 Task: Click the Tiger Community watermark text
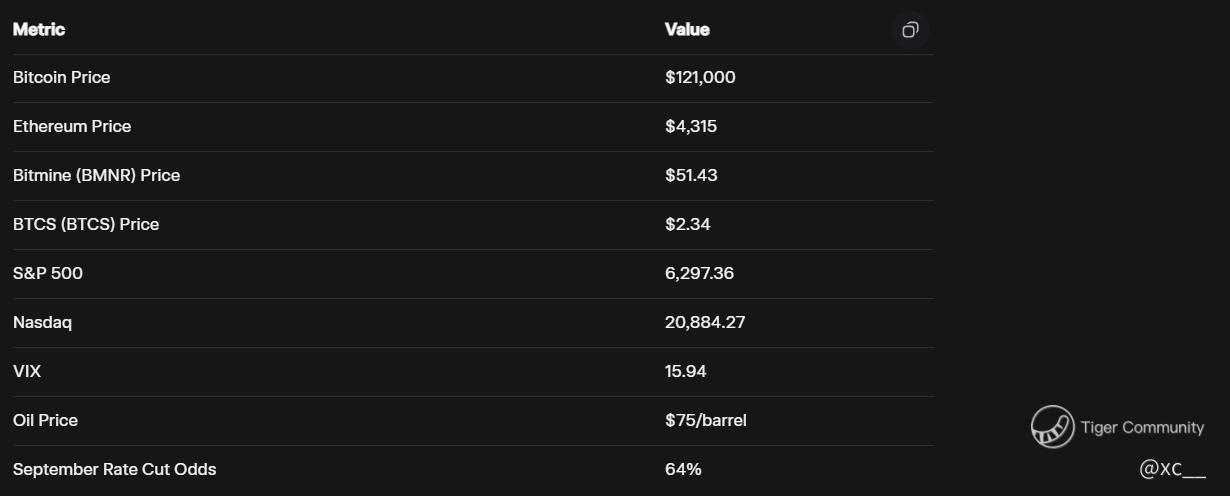1142,428
